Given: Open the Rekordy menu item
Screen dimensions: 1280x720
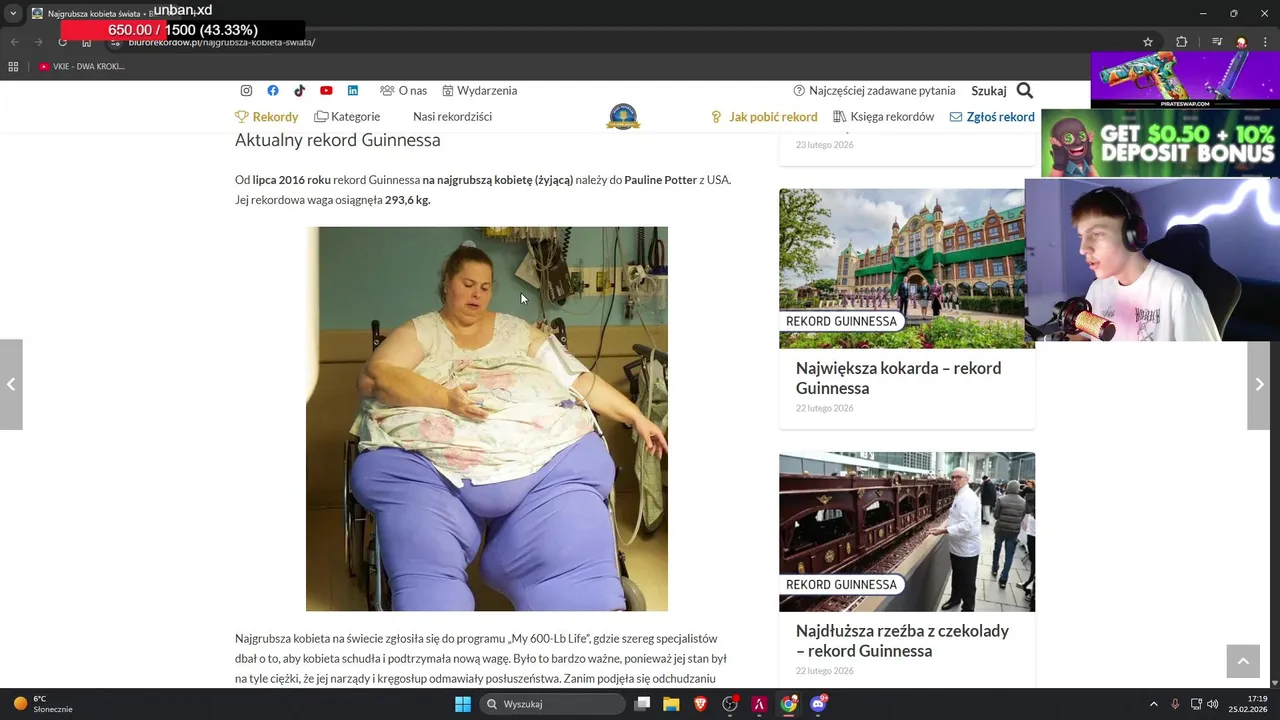Looking at the screenshot, I should tap(267, 117).
